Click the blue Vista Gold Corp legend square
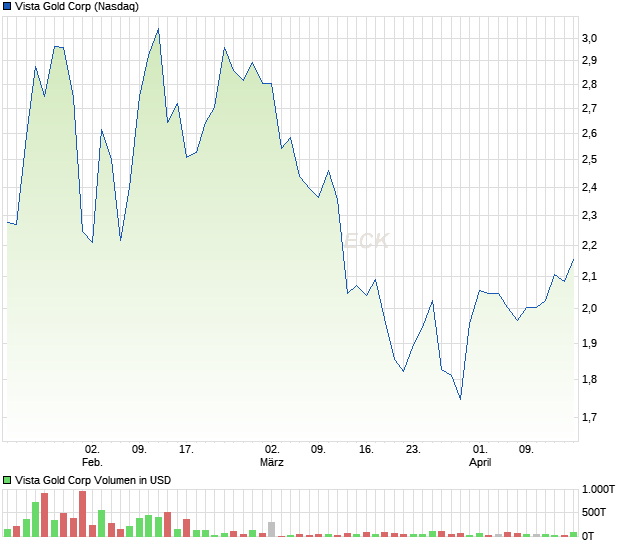 tap(7, 6)
